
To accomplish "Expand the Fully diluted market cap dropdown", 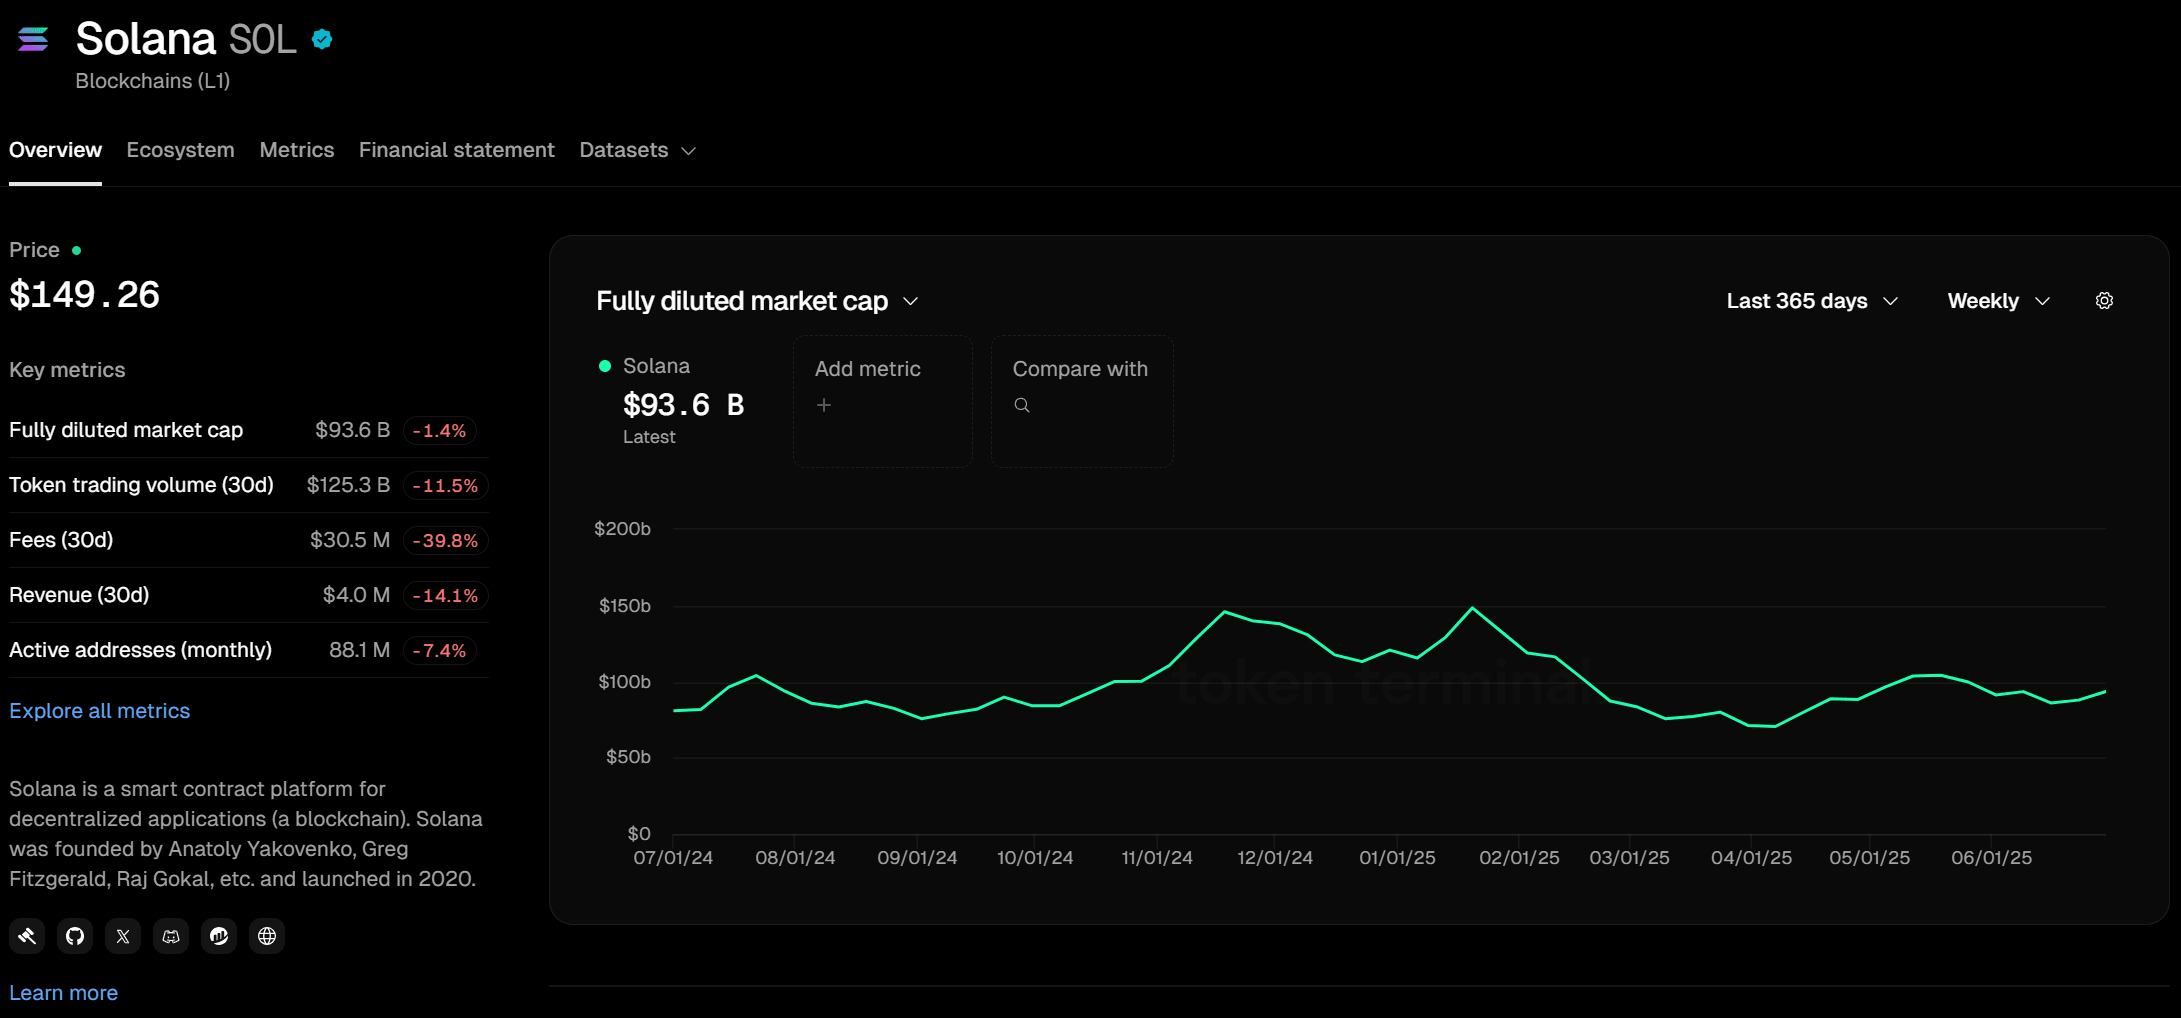I will pyautogui.click(x=757, y=301).
